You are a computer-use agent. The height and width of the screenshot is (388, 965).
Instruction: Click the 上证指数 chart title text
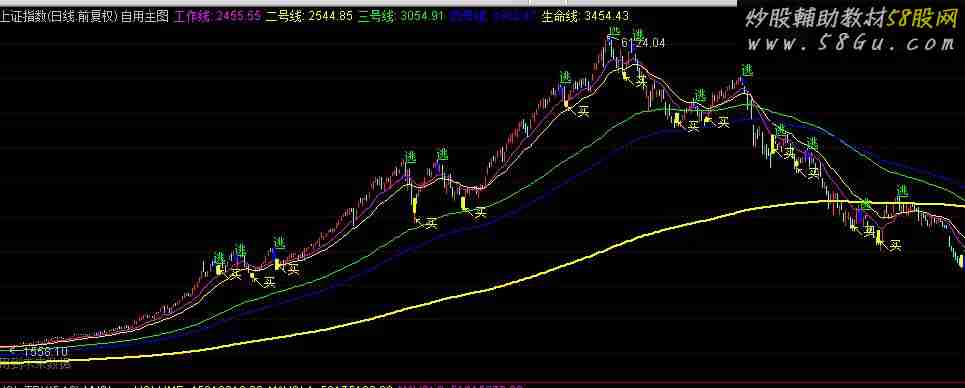pyautogui.click(x=23, y=17)
